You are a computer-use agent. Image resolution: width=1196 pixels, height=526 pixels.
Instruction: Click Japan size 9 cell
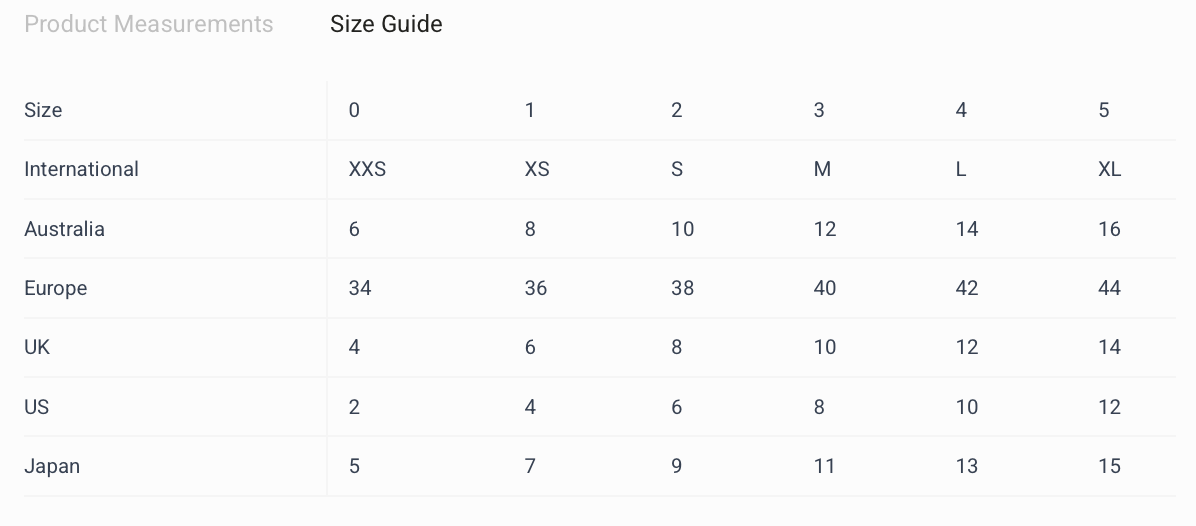point(677,466)
